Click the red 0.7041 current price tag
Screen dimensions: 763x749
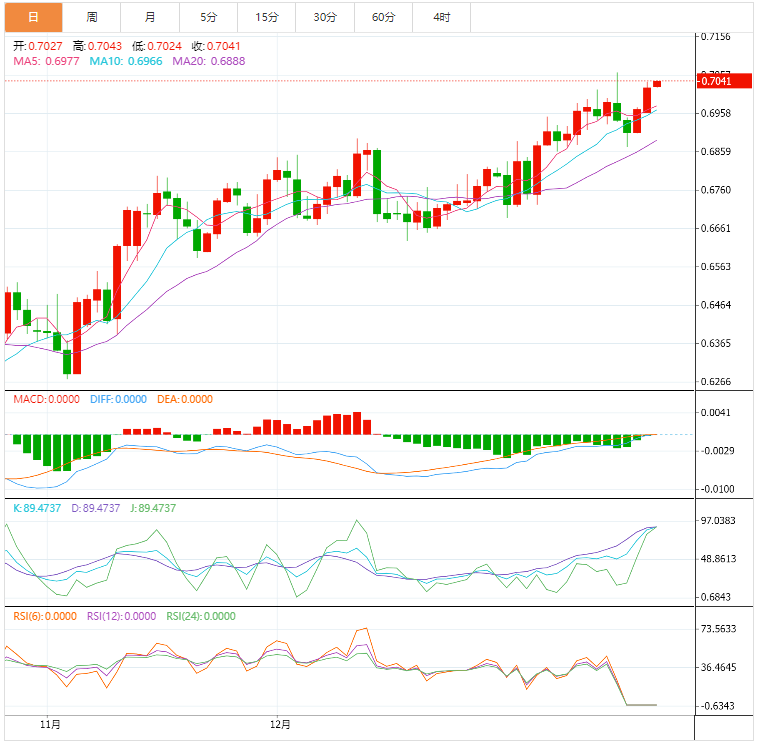click(x=717, y=81)
